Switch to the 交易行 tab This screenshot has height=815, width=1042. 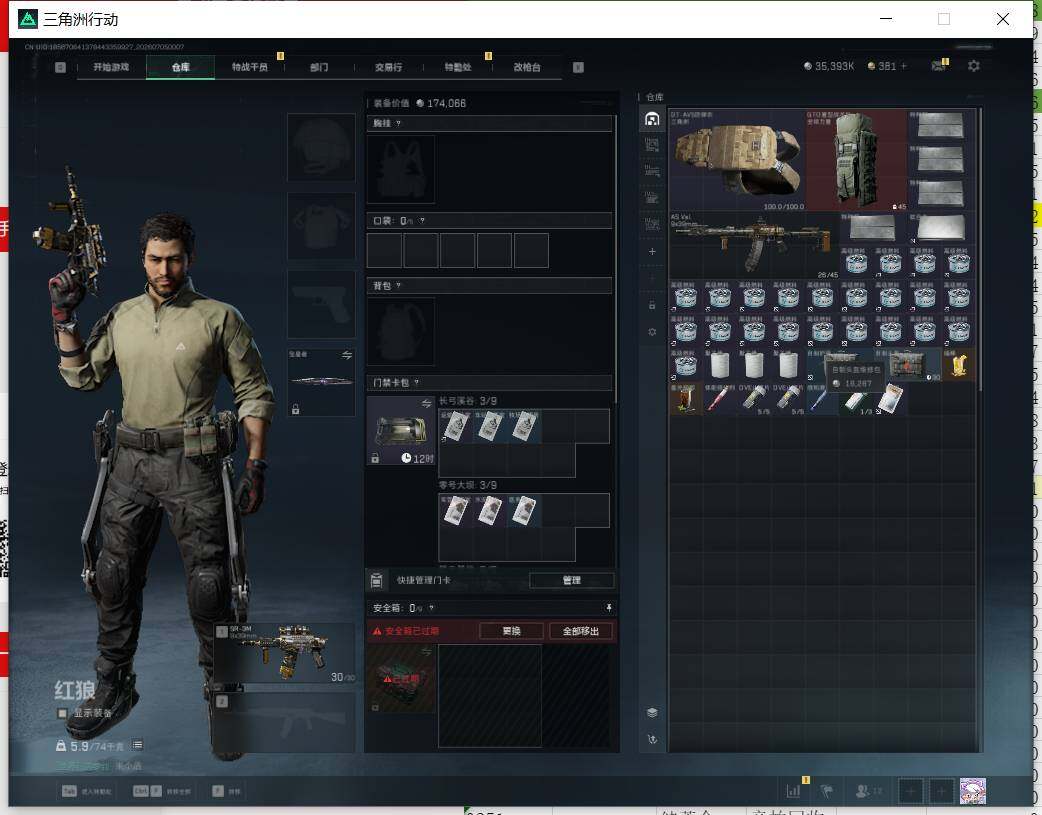click(388, 67)
